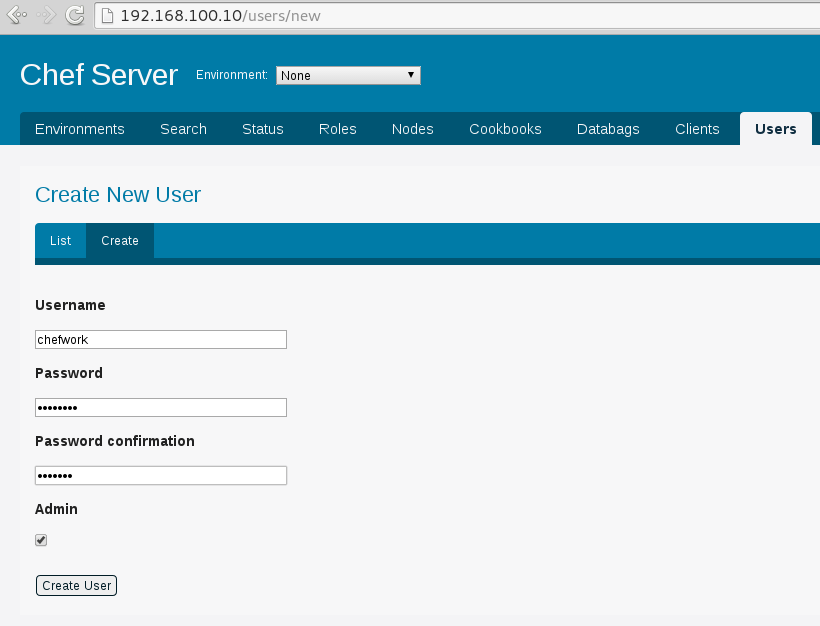Screen dimensions: 820x626
Task: Click the Environment: label
Action: [232, 75]
